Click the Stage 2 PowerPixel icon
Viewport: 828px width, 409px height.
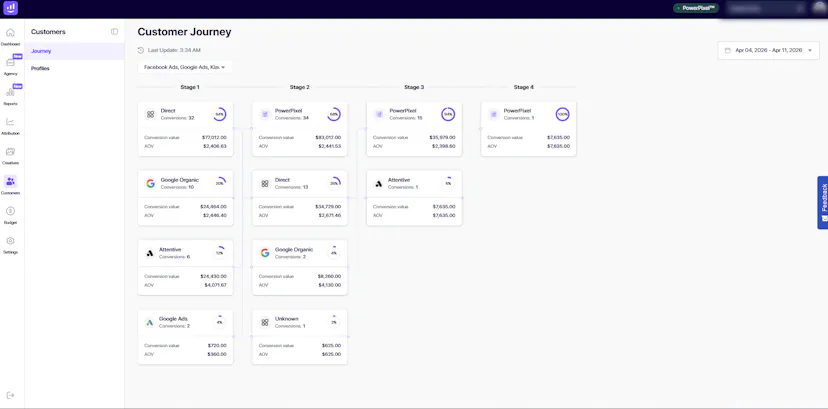pos(265,114)
